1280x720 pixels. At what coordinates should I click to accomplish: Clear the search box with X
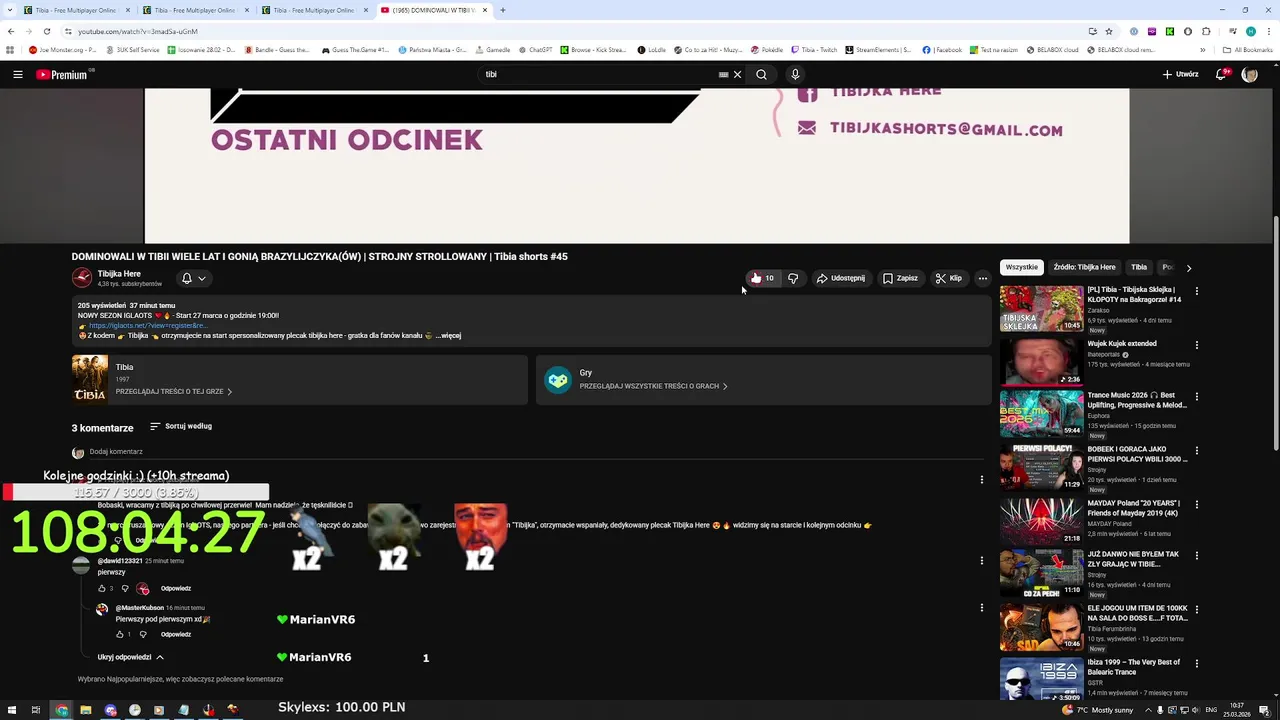pyautogui.click(x=737, y=74)
